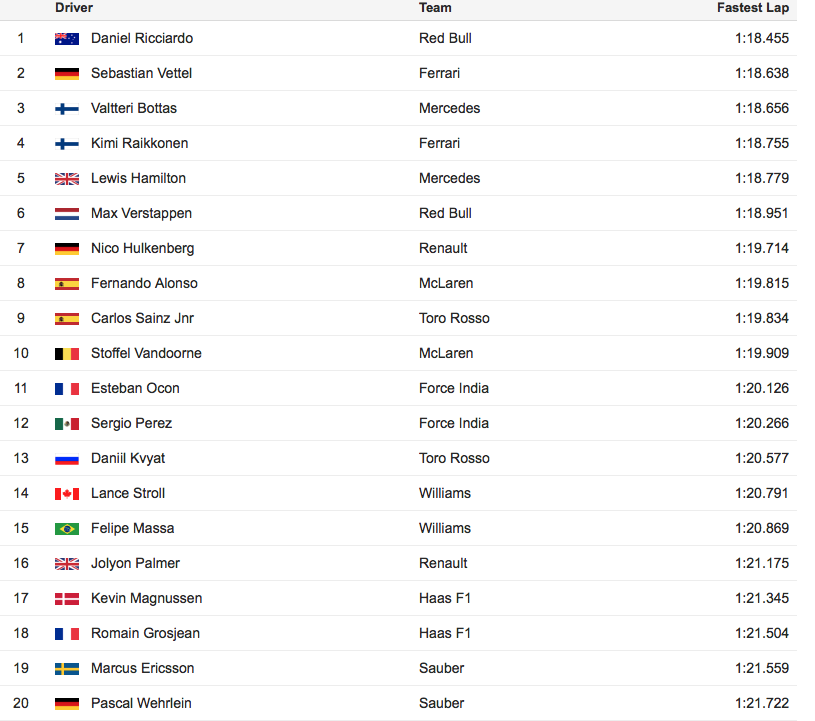Select the Lewis Hamilton driver name
This screenshot has height=721, width=815.
pyautogui.click(x=138, y=178)
